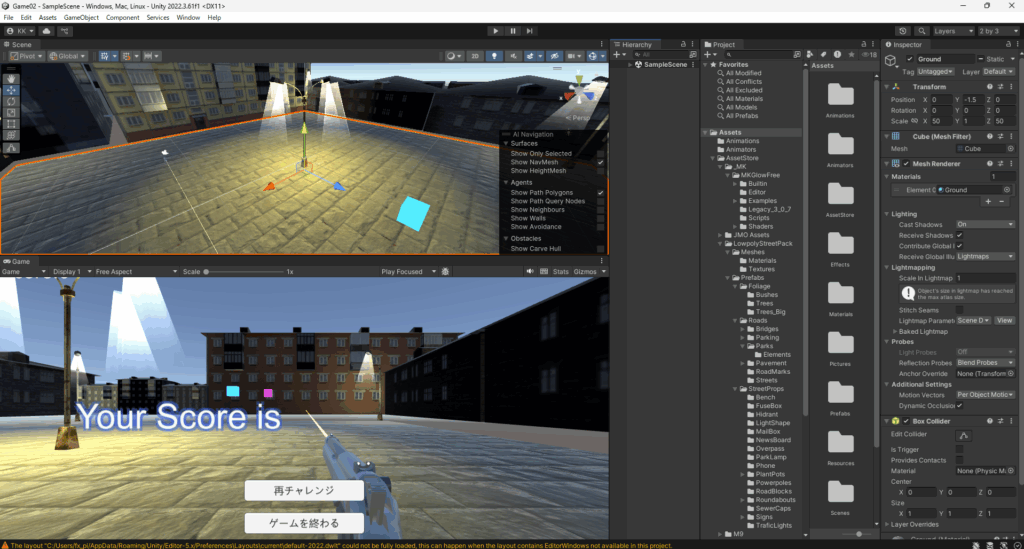Open the Layers dropdown
Screen dimensions: 1024x549
(954, 31)
